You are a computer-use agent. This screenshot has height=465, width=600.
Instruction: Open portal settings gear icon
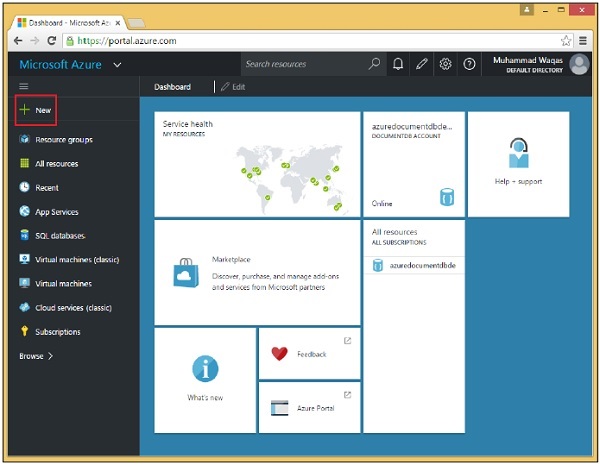click(x=445, y=64)
